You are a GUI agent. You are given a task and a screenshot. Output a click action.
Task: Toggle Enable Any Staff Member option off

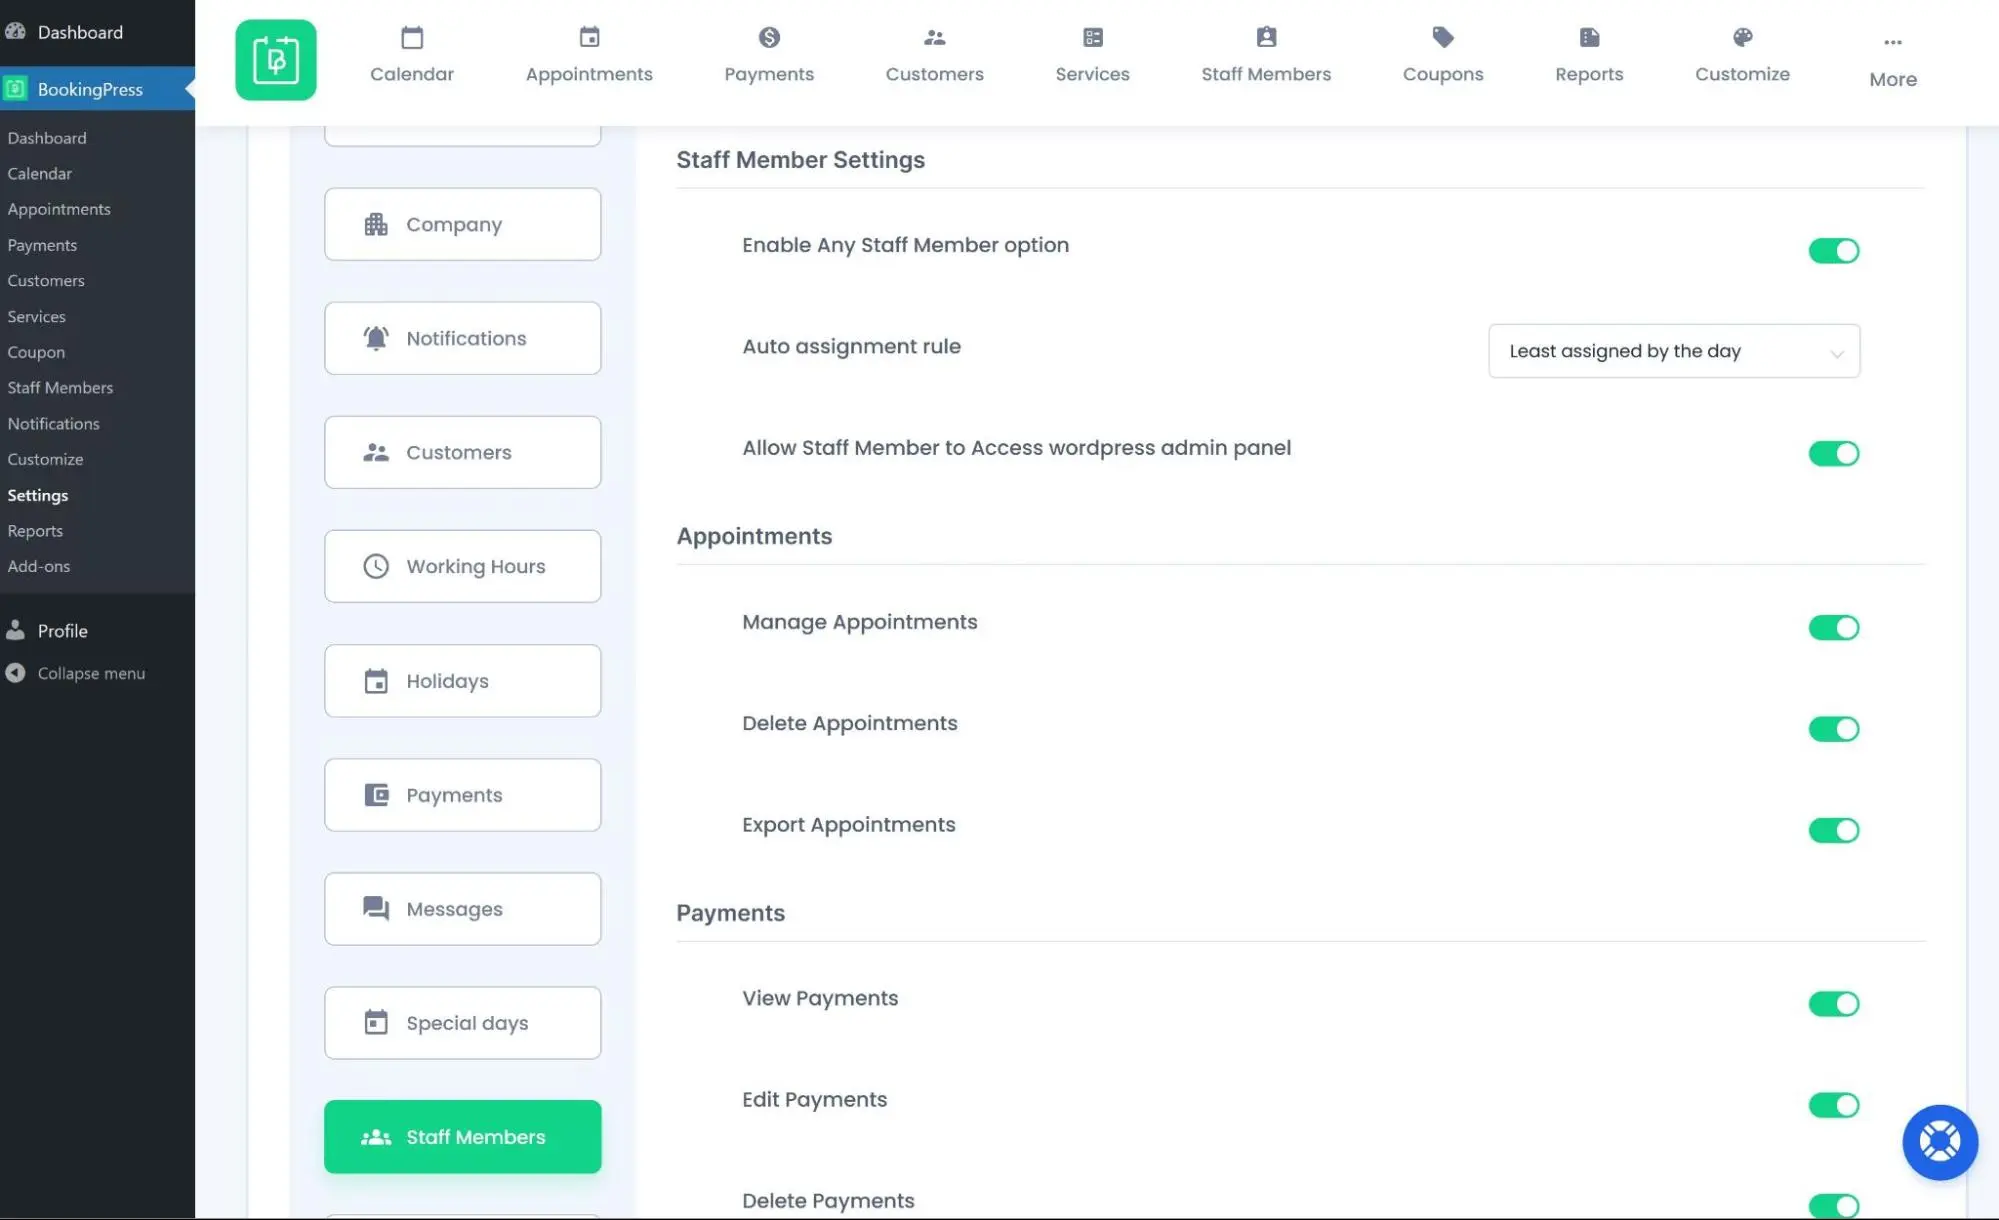pyautogui.click(x=1833, y=250)
